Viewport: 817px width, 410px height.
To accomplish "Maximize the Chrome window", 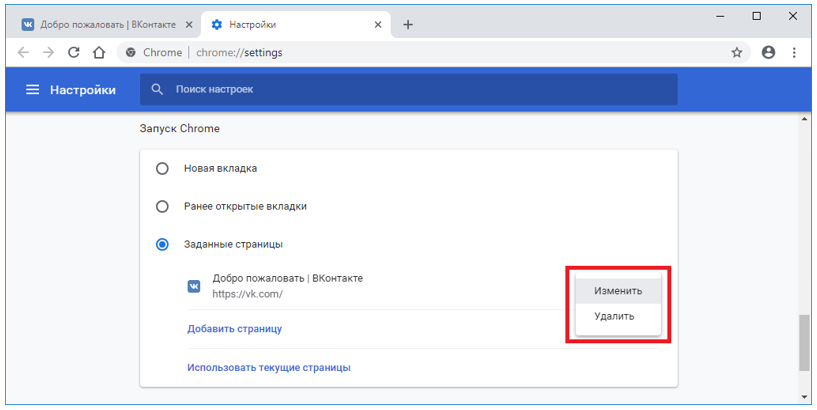I will [x=757, y=17].
